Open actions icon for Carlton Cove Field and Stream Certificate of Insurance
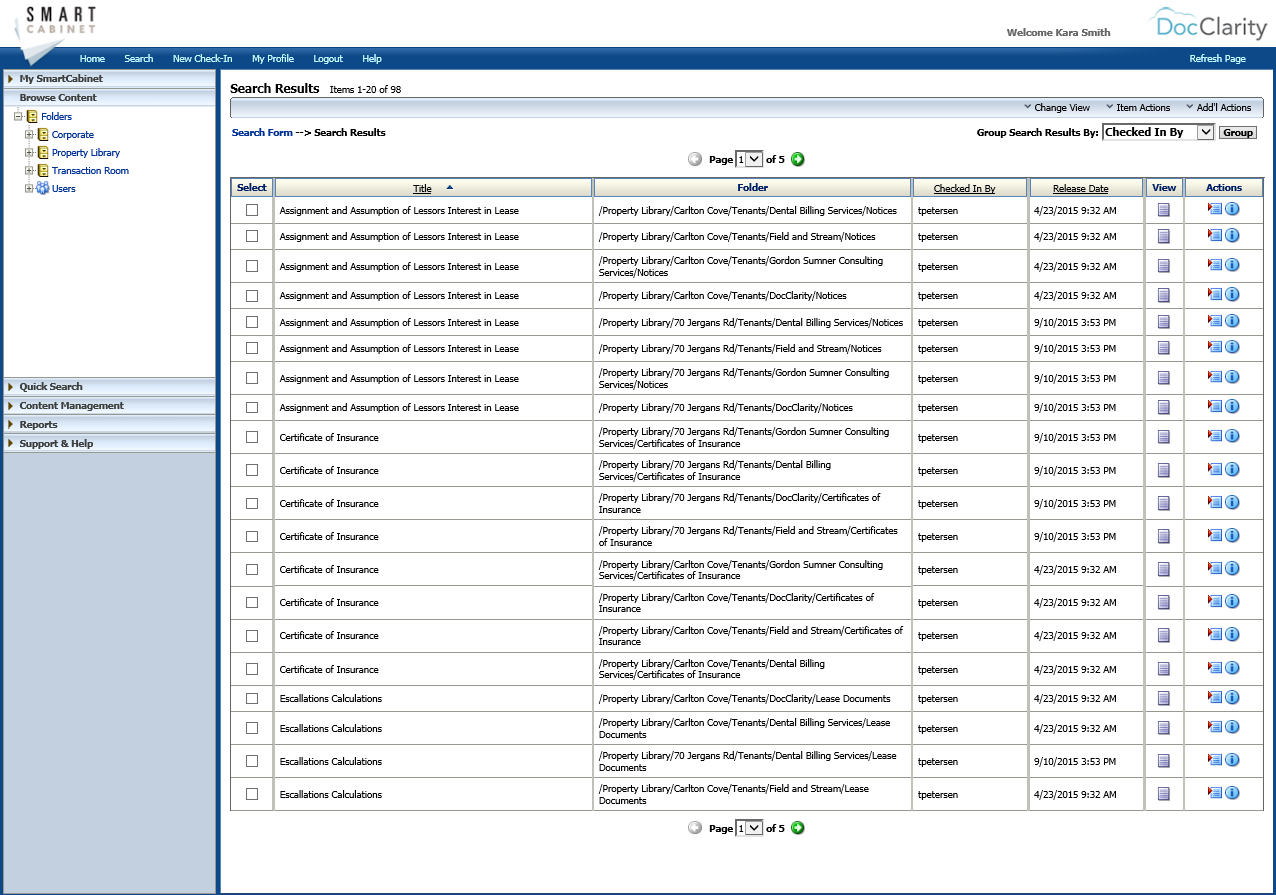The height and width of the screenshot is (895, 1276). [1215, 634]
